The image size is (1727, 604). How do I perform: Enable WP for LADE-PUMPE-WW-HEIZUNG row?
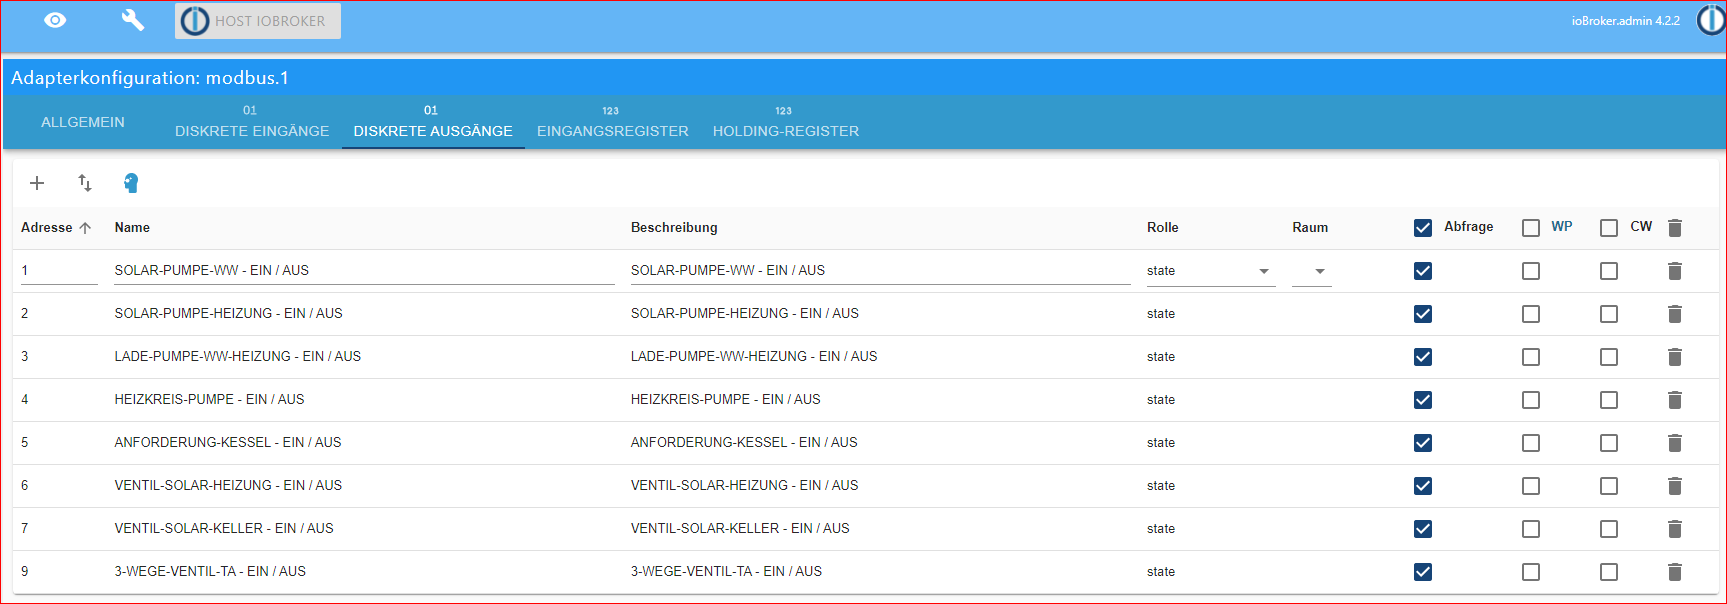coord(1531,357)
